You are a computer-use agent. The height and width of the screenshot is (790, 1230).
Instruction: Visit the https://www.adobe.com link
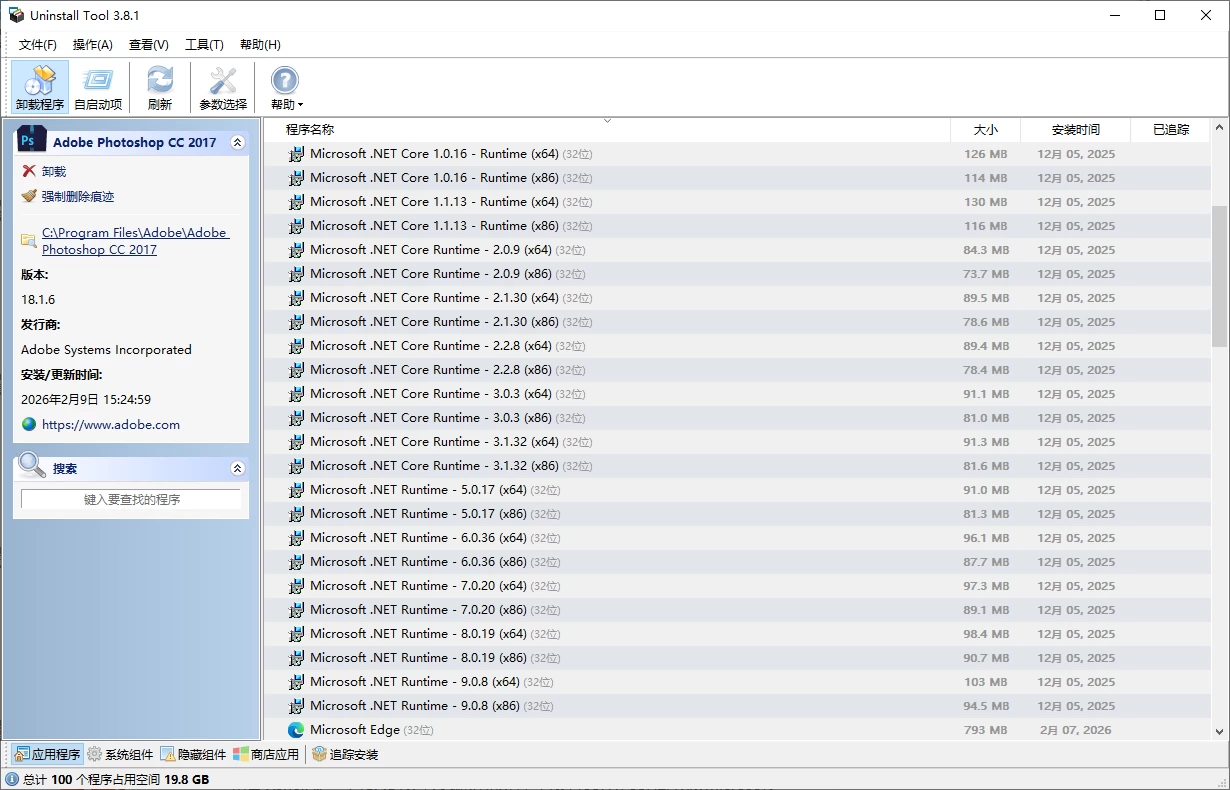[x=110, y=425]
